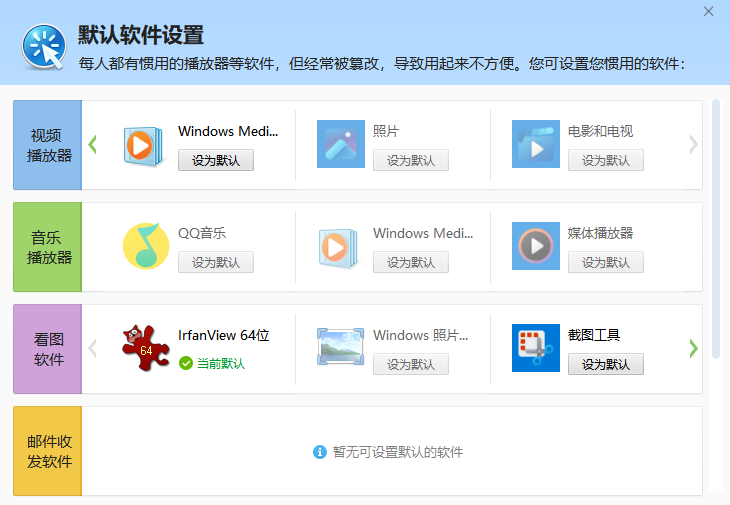The width and height of the screenshot is (730, 505).
Task: Click the Photos (照片) app icon
Action: point(341,144)
